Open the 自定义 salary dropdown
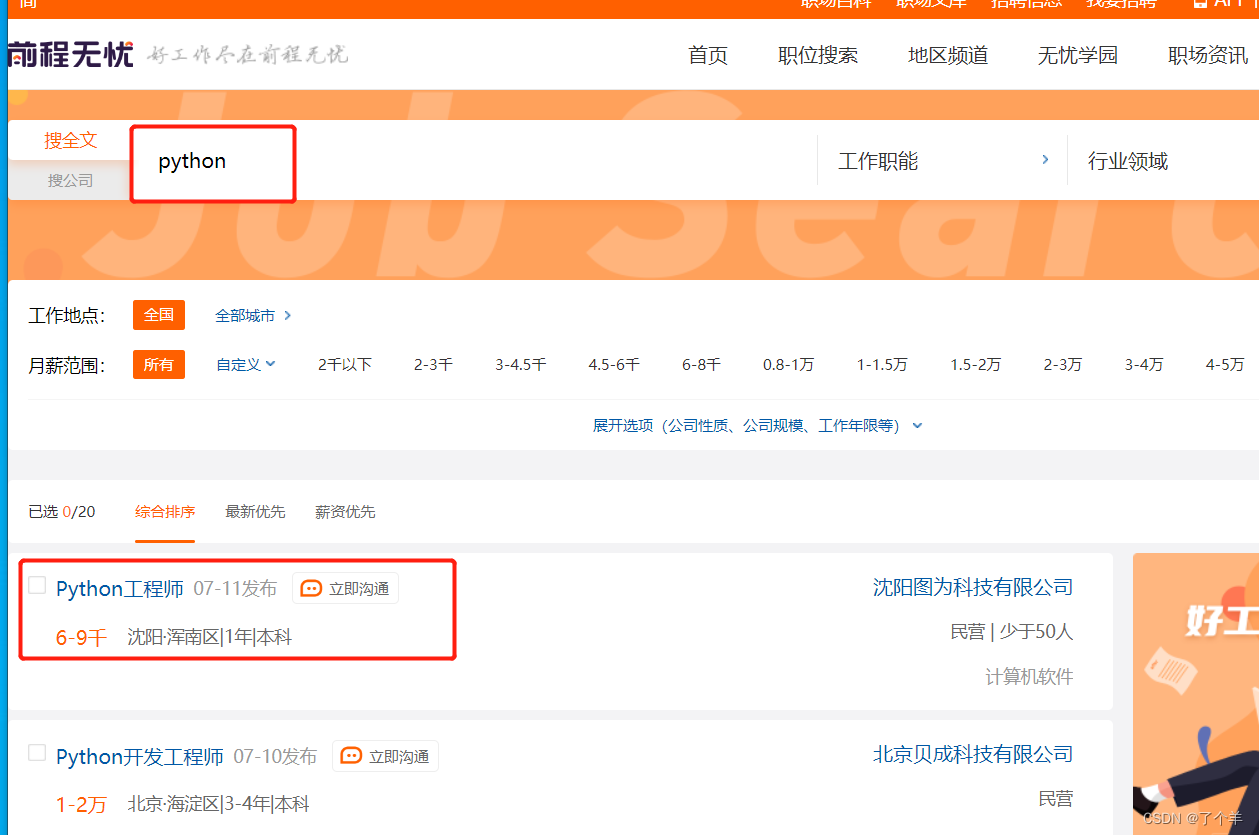 [x=246, y=365]
